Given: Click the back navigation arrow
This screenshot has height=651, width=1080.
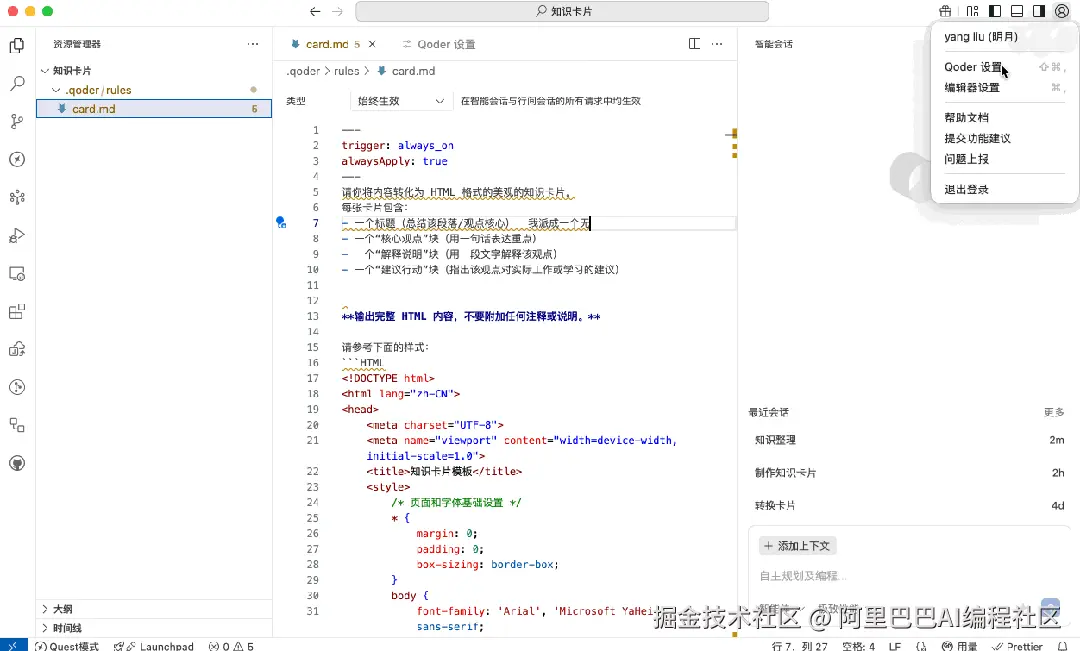Looking at the screenshot, I should click(x=315, y=12).
